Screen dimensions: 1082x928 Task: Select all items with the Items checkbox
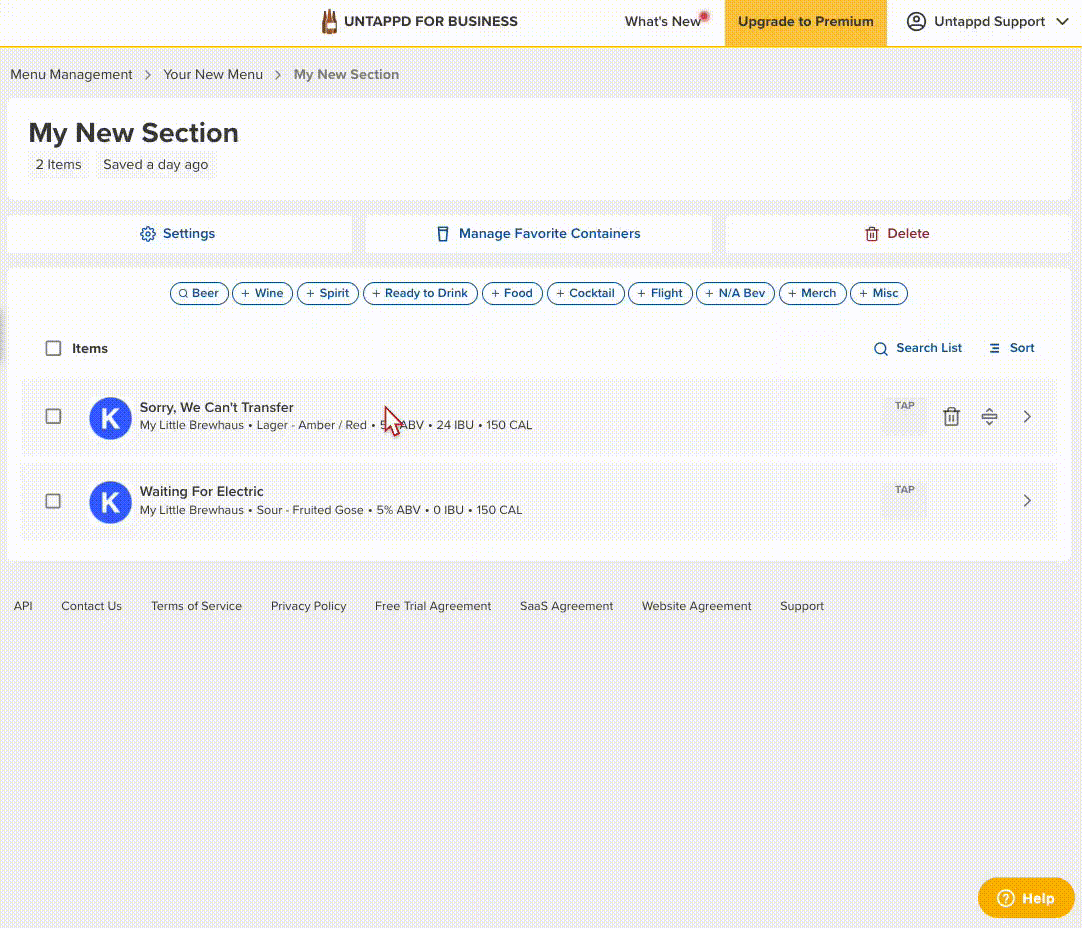[x=53, y=348]
